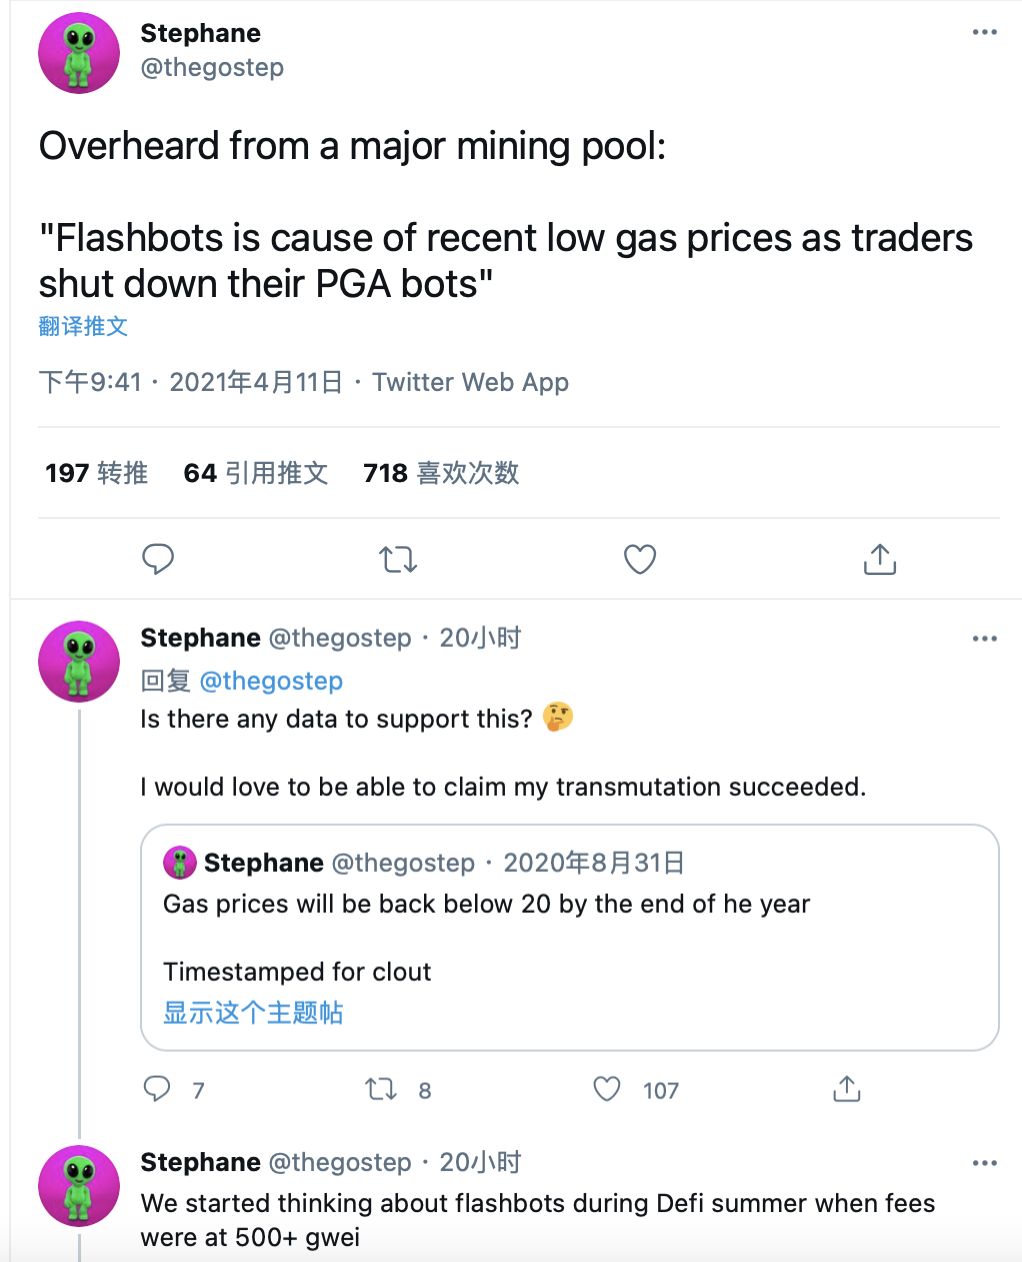This screenshot has height=1262, width=1022.
Task: Click the small alien avatar in quoted tweet
Action: 180,862
